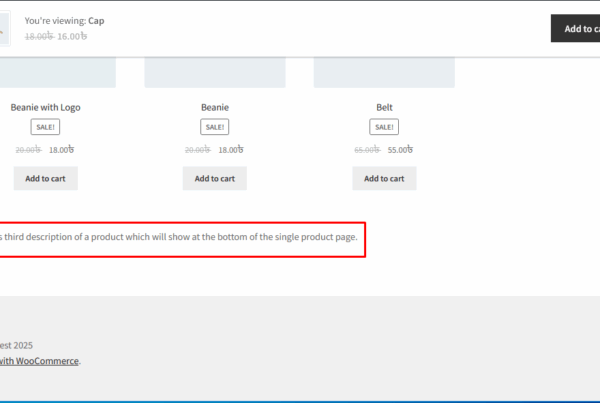
Task: Open the WooCommerce footer link
Action: (x=40, y=361)
